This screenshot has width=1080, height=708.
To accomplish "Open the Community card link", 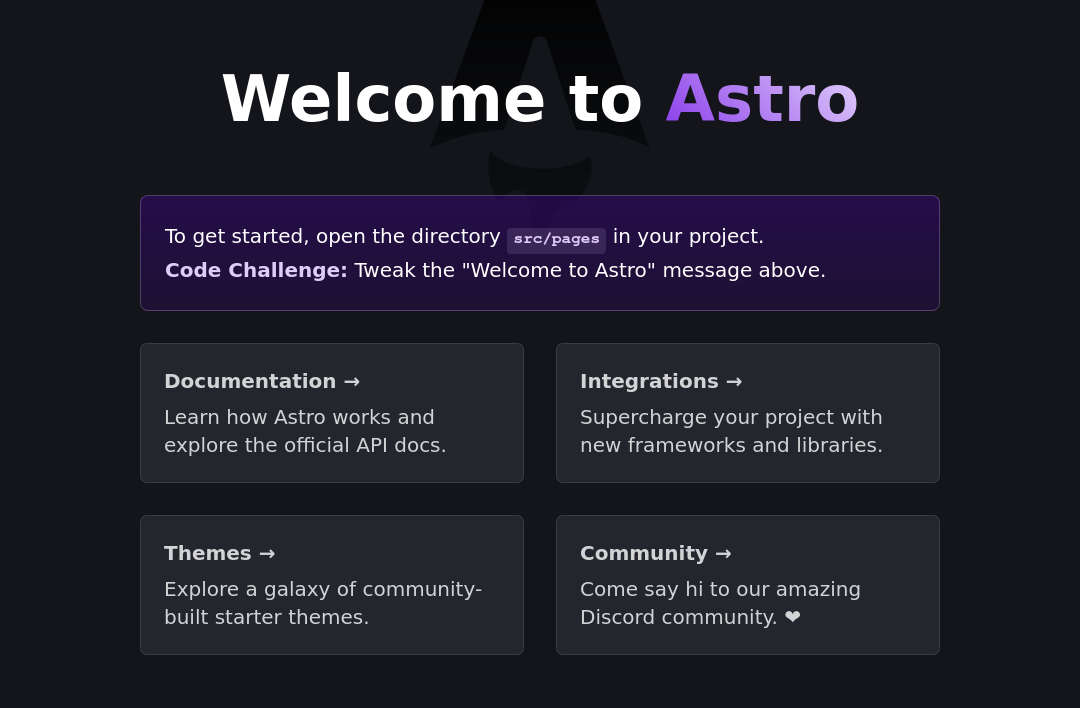I will pyautogui.click(x=747, y=585).
